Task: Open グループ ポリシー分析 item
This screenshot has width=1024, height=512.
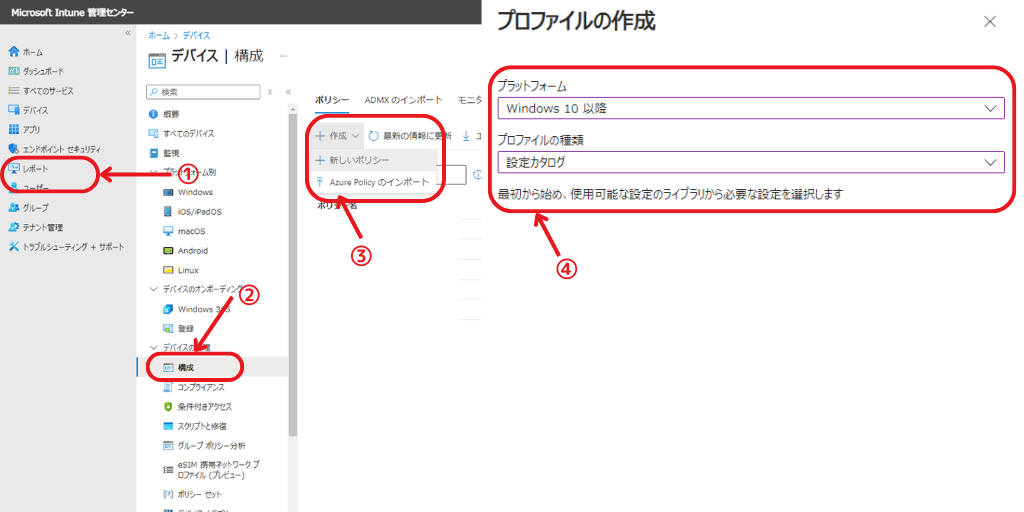Action: (x=204, y=445)
